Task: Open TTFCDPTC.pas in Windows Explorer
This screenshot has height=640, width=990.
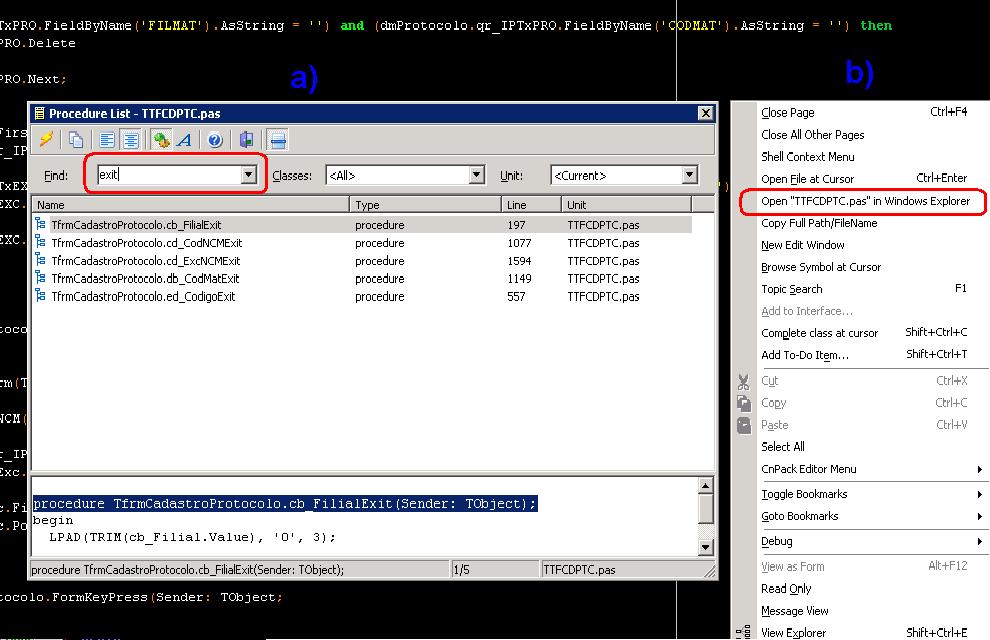Action: pyautogui.click(x=865, y=201)
